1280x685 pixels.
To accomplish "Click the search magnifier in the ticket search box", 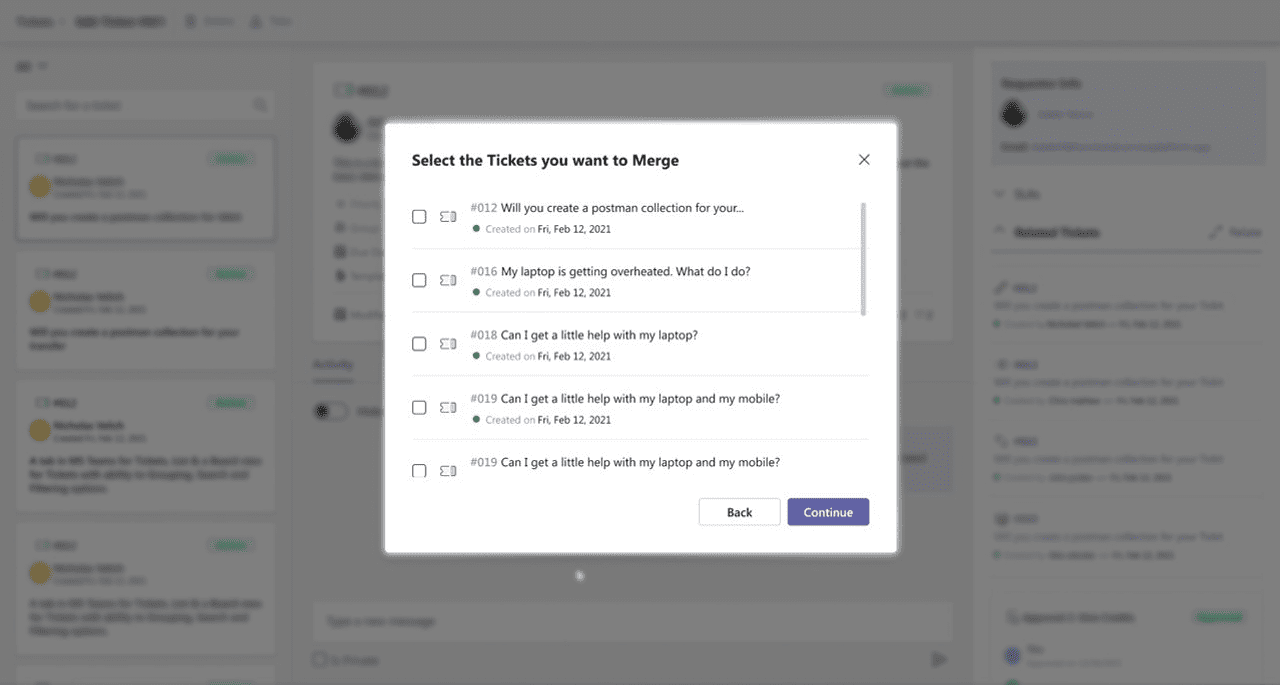I will (260, 105).
